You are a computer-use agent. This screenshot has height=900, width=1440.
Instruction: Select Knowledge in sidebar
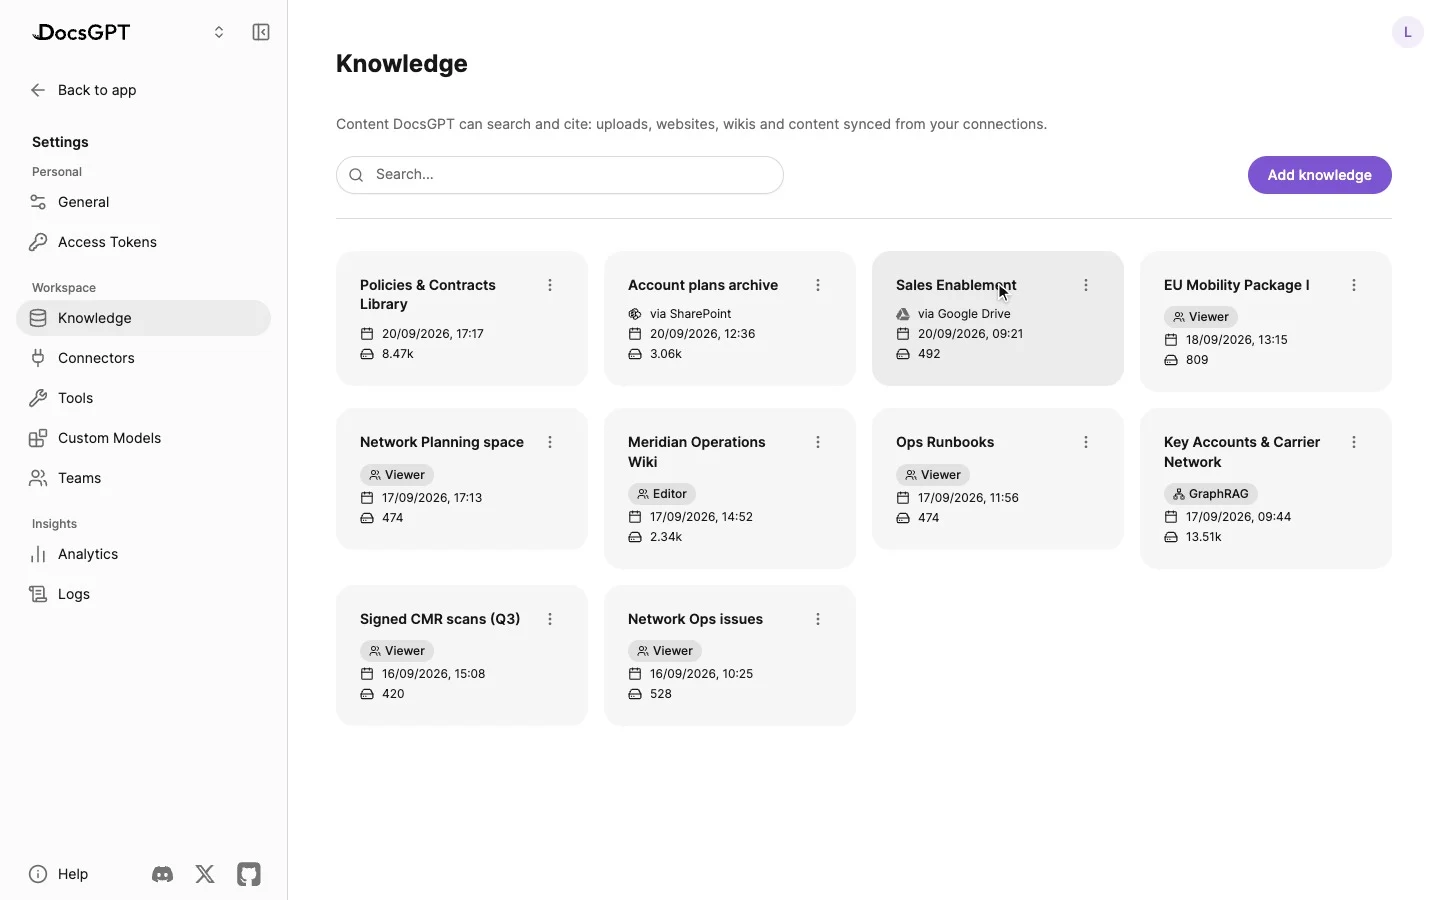pyautogui.click(x=143, y=318)
